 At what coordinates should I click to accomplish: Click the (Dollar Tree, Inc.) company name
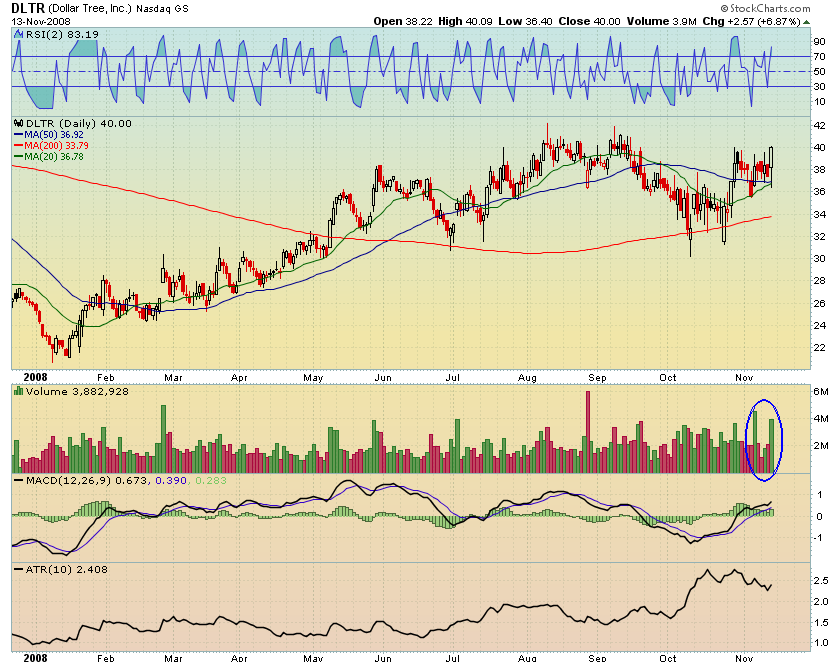[x=90, y=8]
